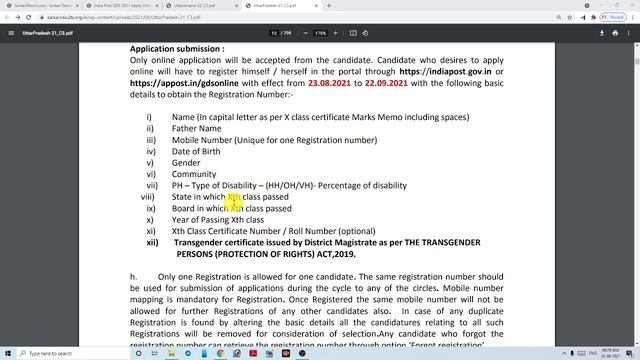Click the Type here to search box
This screenshot has width=640, height=360.
73,353
